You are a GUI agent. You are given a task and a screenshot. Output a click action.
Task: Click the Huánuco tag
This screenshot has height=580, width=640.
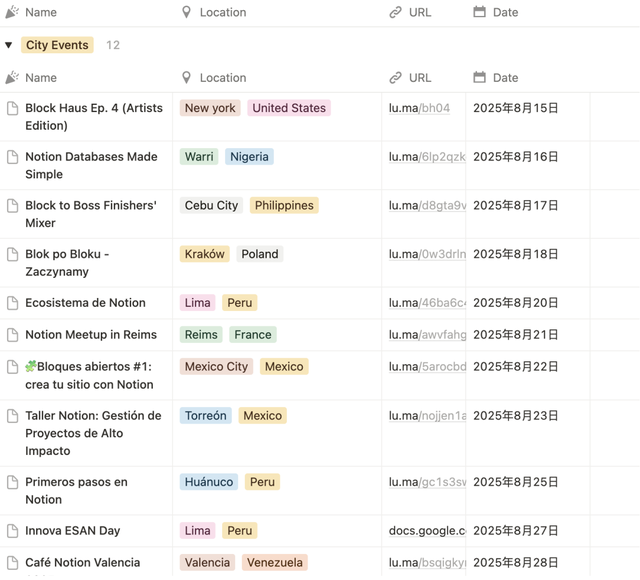209,482
